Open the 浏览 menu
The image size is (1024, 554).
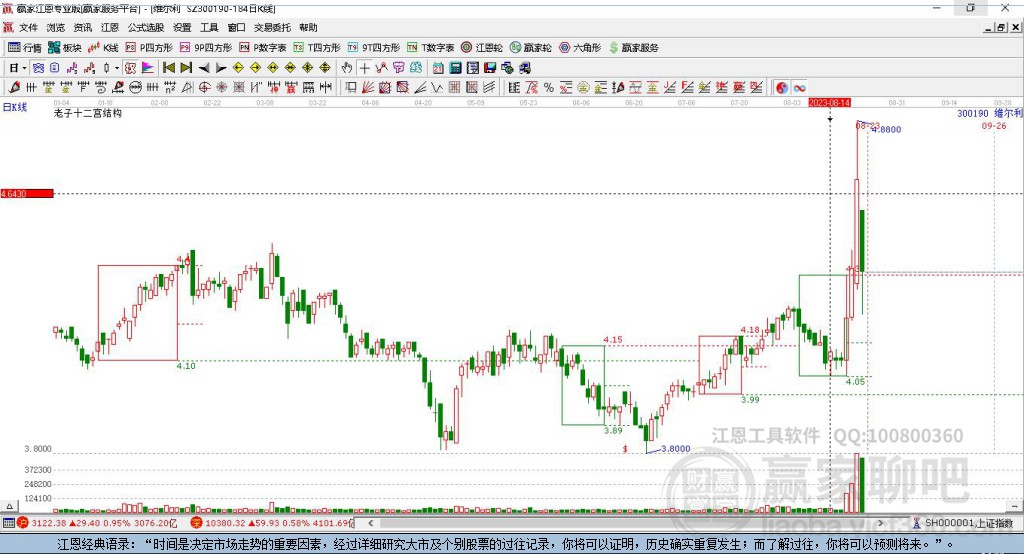(x=56, y=27)
